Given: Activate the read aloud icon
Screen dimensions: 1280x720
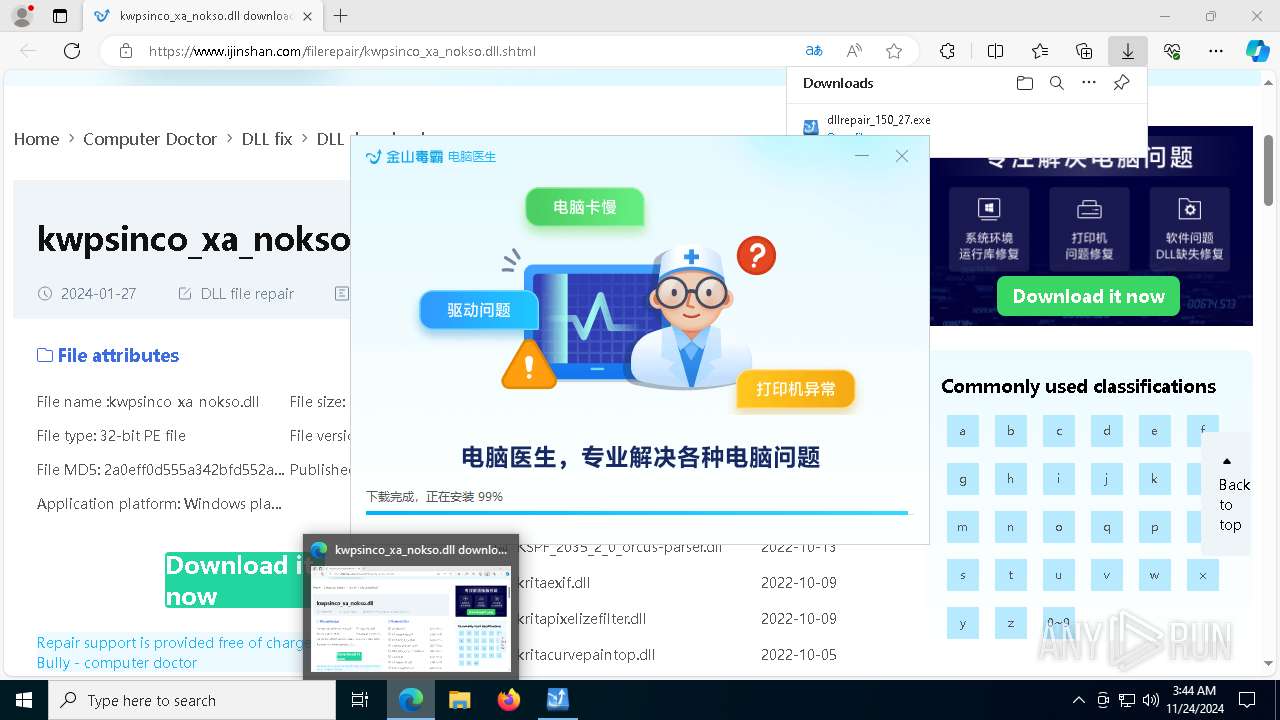Looking at the screenshot, I should (x=854, y=51).
